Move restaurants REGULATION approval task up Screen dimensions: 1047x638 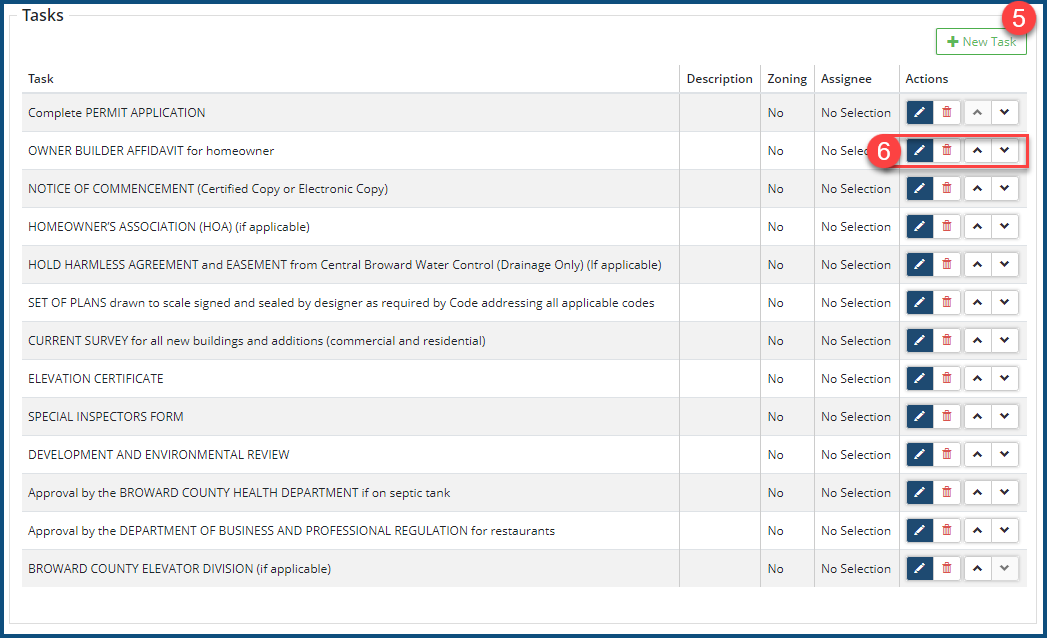[978, 531]
